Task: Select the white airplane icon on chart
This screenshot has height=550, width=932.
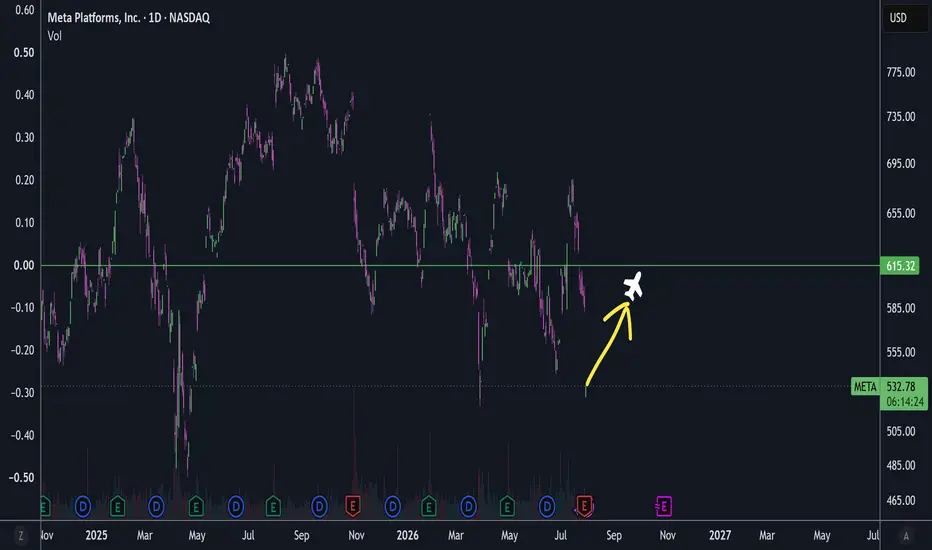Action: click(633, 287)
